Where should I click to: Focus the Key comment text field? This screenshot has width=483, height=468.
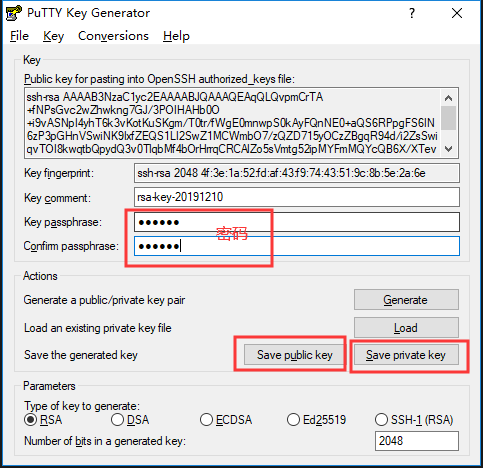point(297,197)
